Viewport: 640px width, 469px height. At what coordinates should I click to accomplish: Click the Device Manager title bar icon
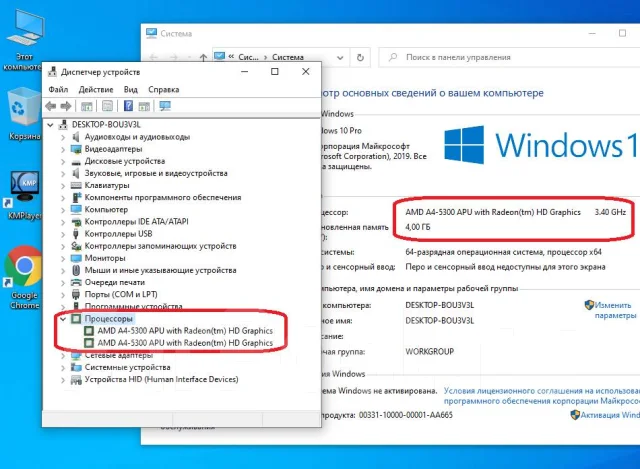[52, 72]
